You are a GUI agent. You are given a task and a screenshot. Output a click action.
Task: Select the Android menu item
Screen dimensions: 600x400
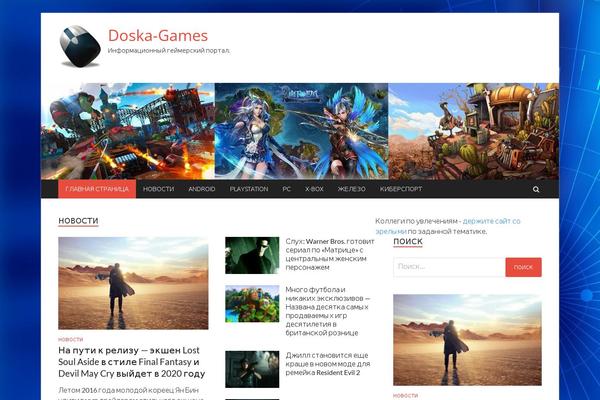(x=202, y=189)
